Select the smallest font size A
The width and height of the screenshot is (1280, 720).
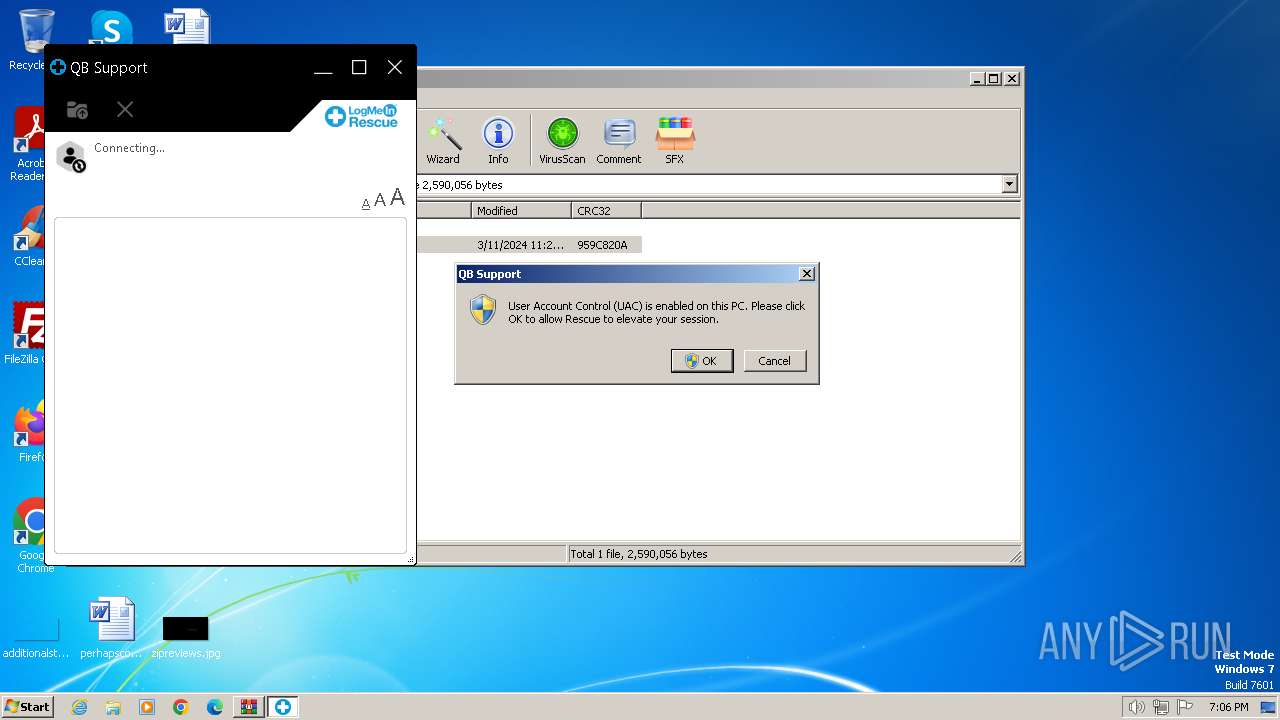(366, 203)
